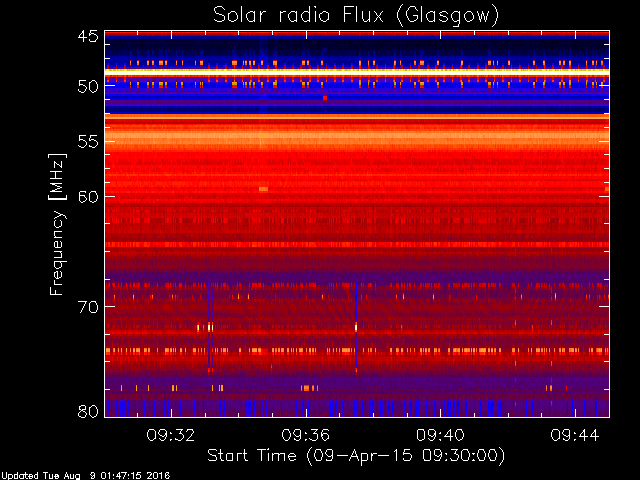Click the 55 MHz axis label
Screen dimensions: 640x480
click(x=88, y=142)
